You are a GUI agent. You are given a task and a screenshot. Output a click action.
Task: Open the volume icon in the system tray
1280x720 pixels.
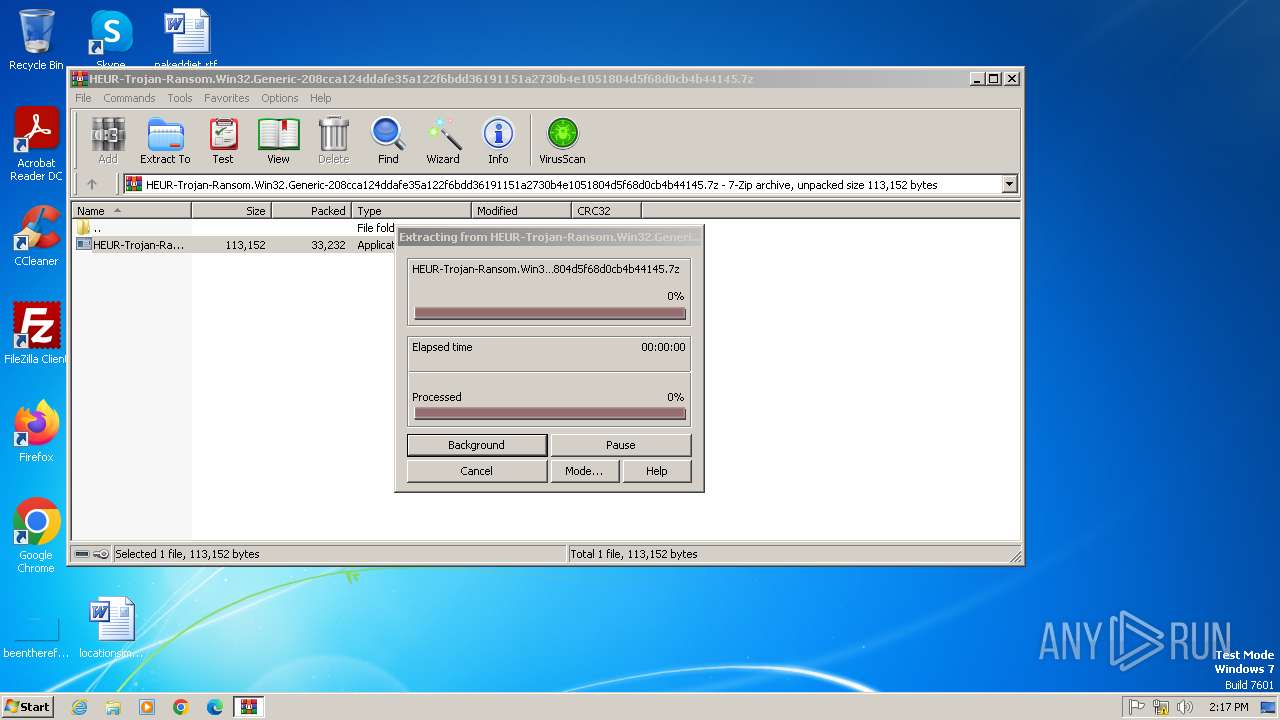click(x=1185, y=707)
